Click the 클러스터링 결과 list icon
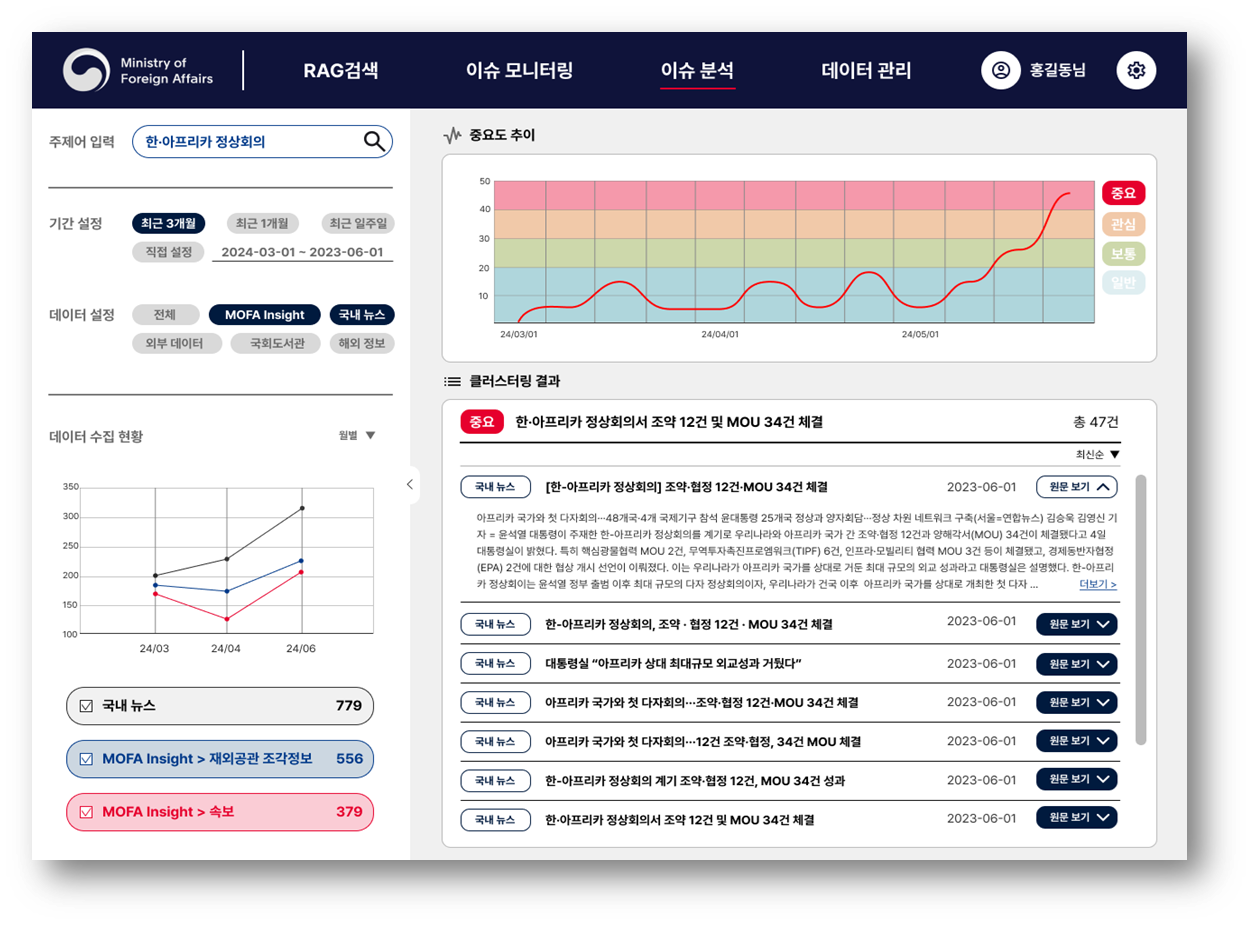The image size is (1252, 925). [452, 381]
